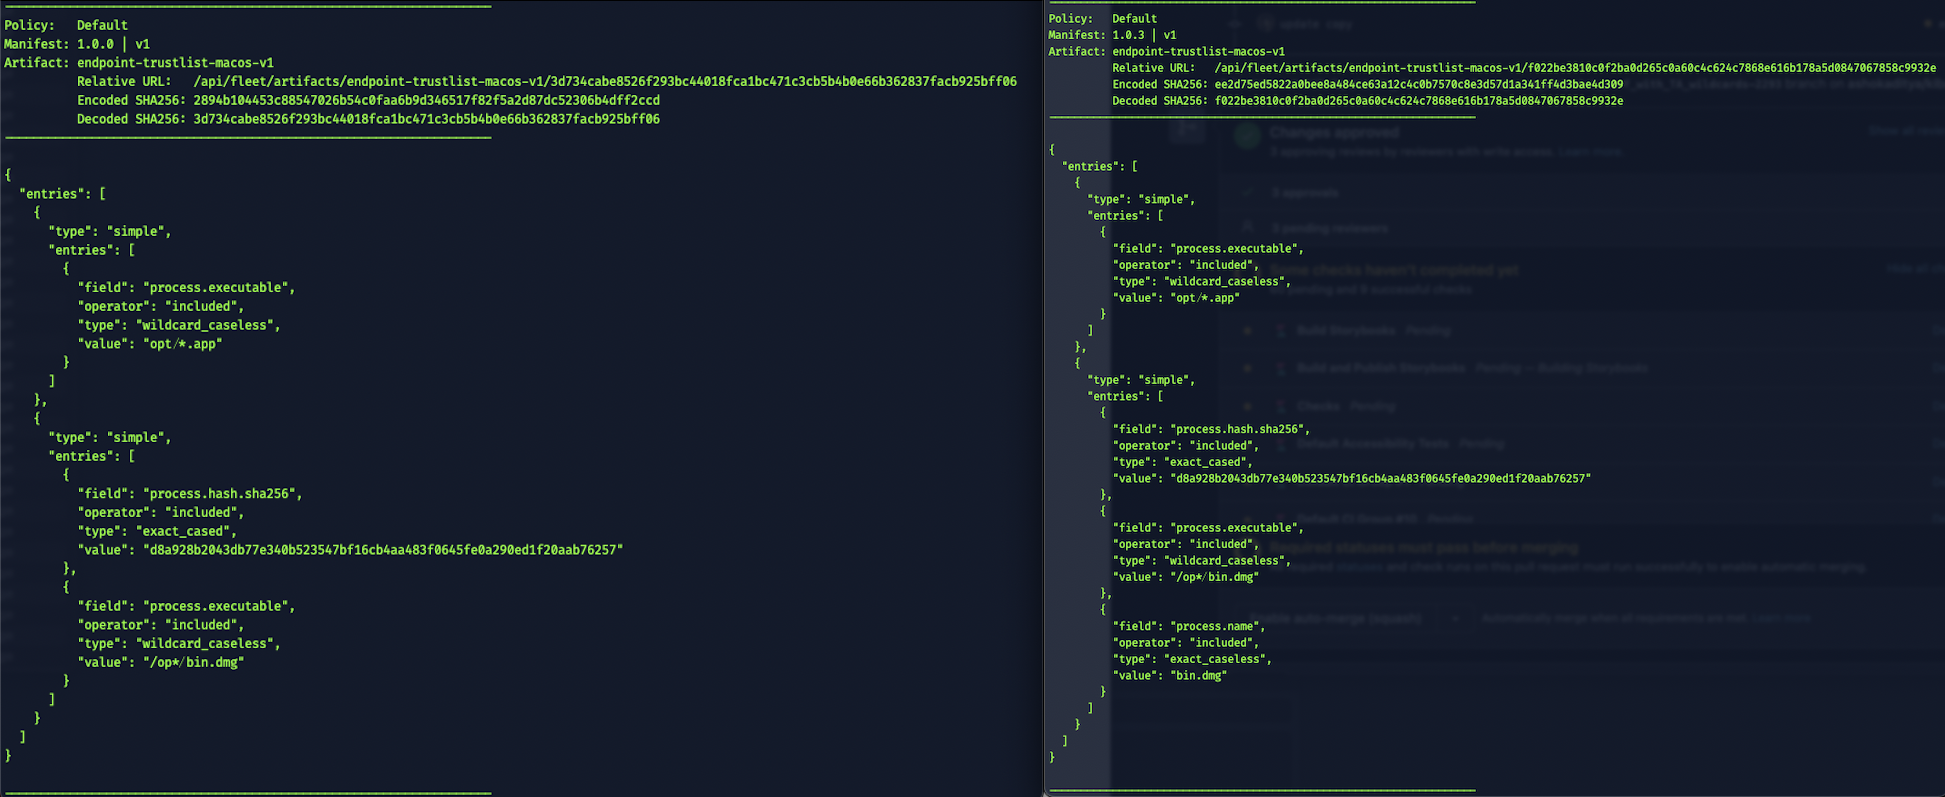Viewport: 1945px width, 797px height.
Task: Click right pane type "exact_cased"
Action: (1182, 462)
